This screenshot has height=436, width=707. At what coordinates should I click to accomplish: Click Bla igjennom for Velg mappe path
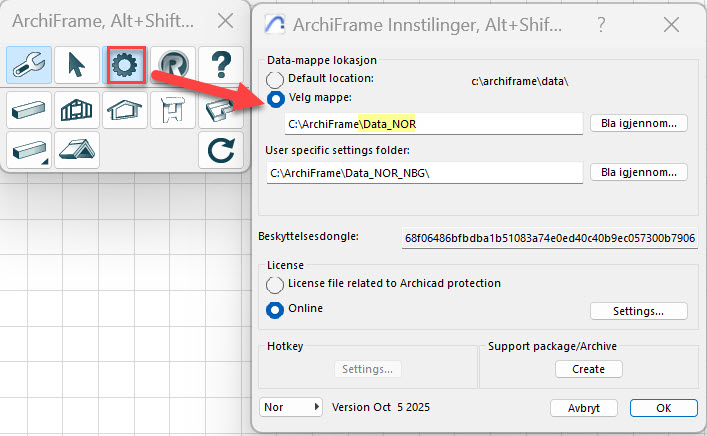[638, 123]
